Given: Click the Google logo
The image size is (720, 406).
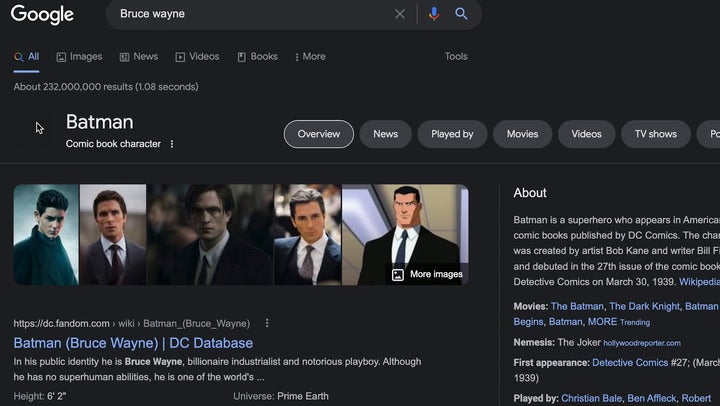Looking at the screenshot, I should (x=42, y=14).
